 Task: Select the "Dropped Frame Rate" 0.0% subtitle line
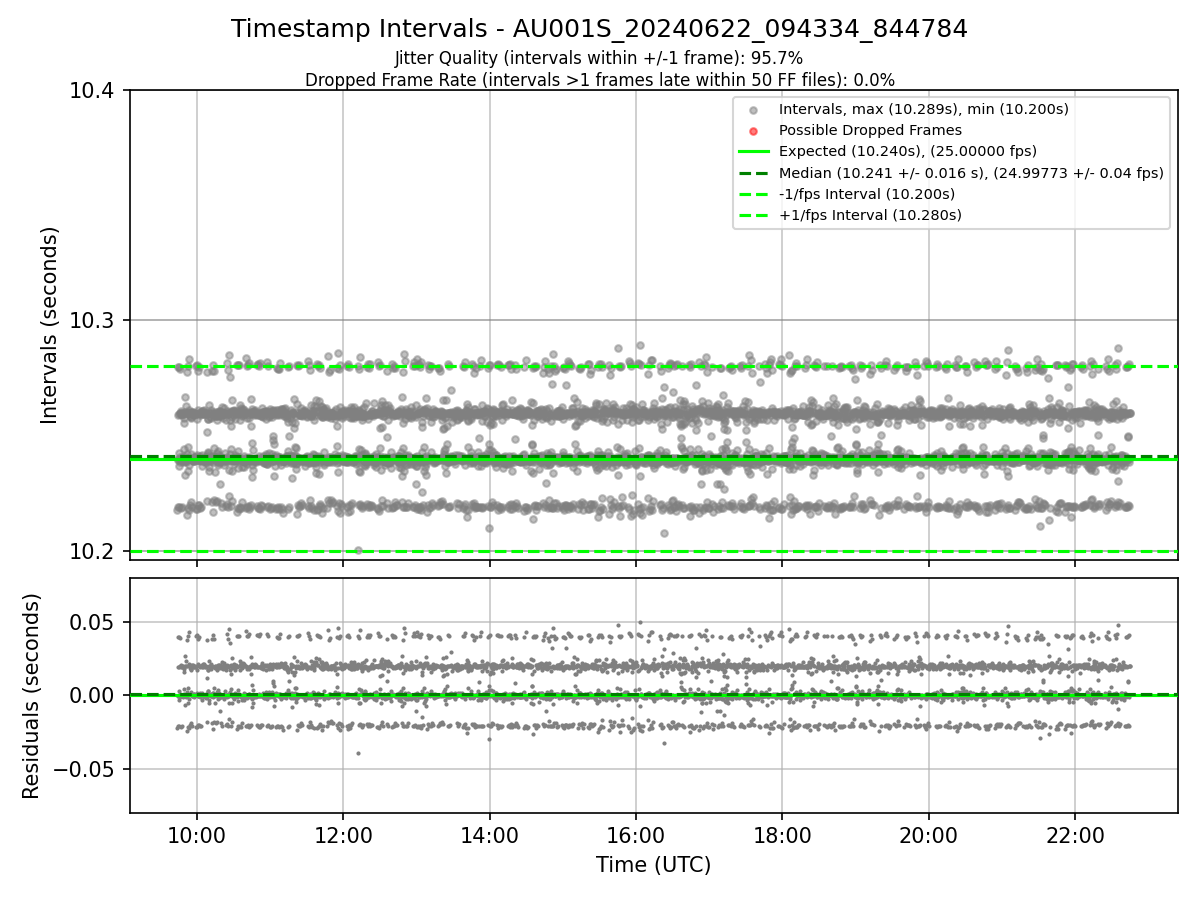(599, 79)
